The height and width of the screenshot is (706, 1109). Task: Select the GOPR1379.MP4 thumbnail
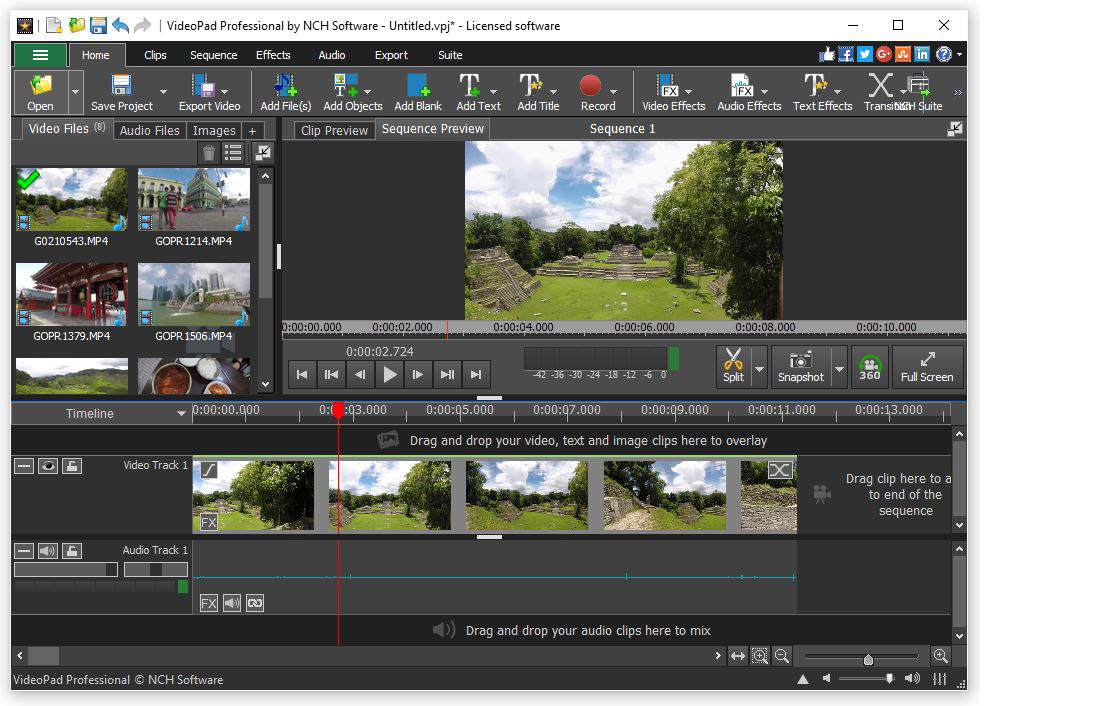tap(70, 293)
